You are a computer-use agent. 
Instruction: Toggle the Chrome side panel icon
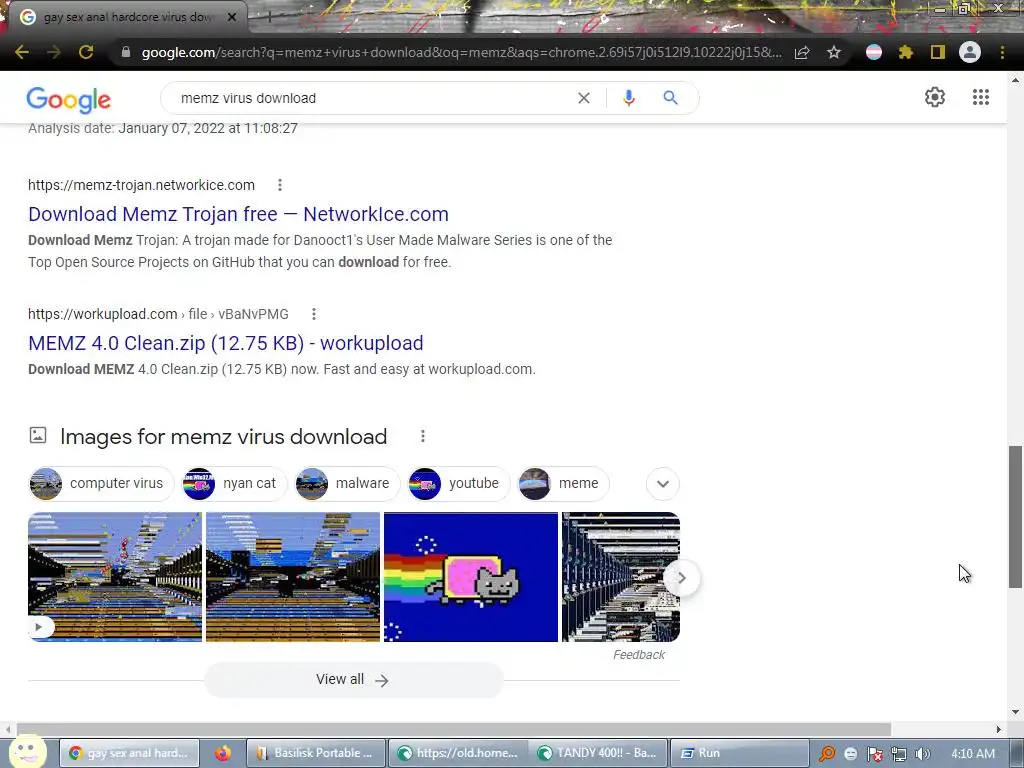[x=938, y=52]
